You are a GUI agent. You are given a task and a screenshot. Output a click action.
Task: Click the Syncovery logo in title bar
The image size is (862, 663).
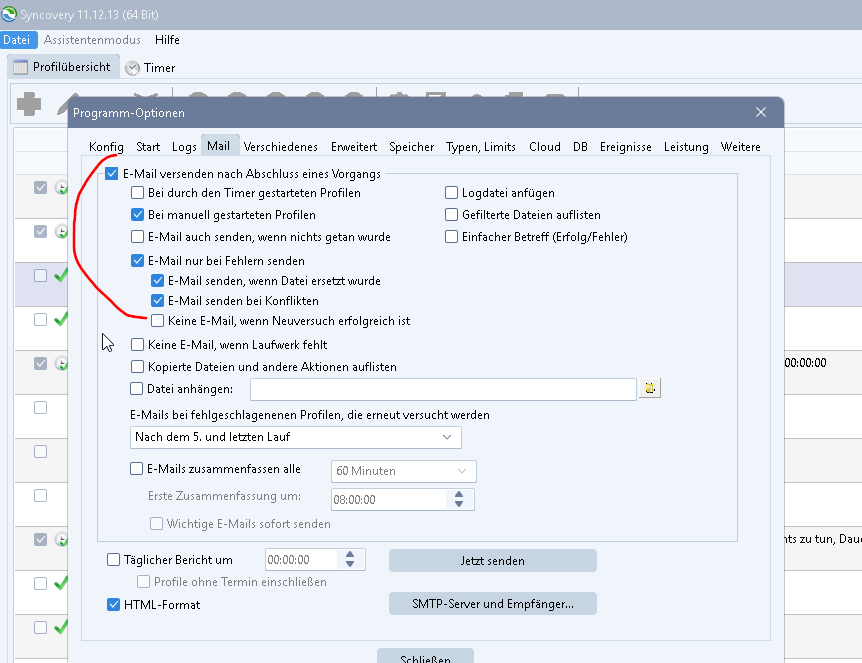click(x=9, y=16)
